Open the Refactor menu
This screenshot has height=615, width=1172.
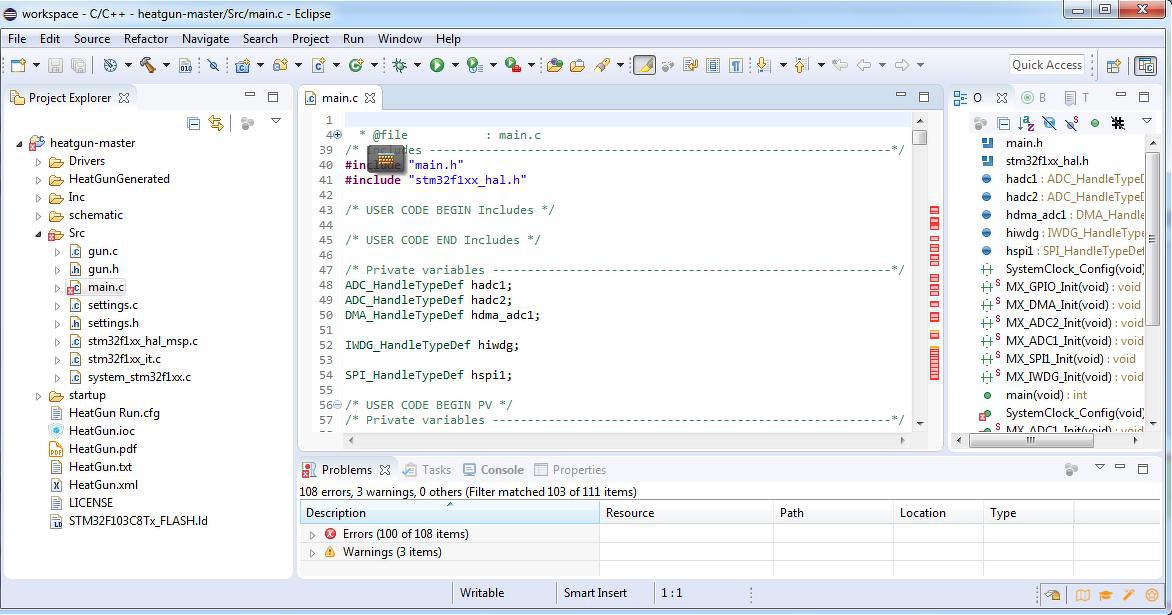point(146,39)
